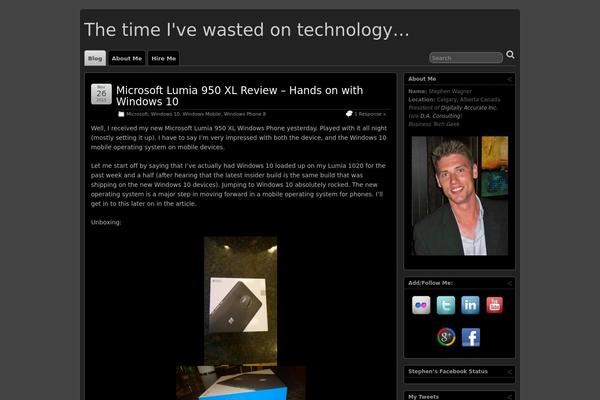Open the Twitter profile icon
Image resolution: width=600 pixels, height=400 pixels.
pos(446,305)
